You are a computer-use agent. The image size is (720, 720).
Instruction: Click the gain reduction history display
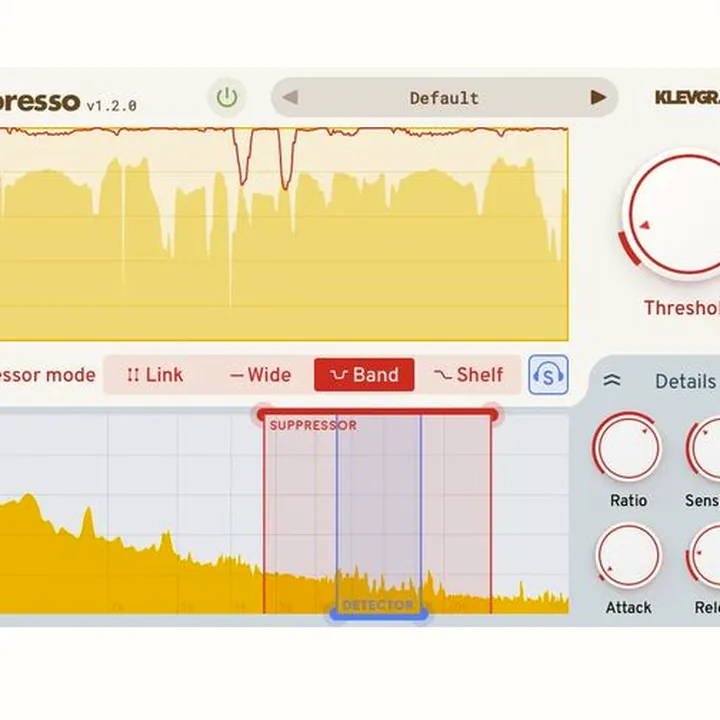coord(284,234)
